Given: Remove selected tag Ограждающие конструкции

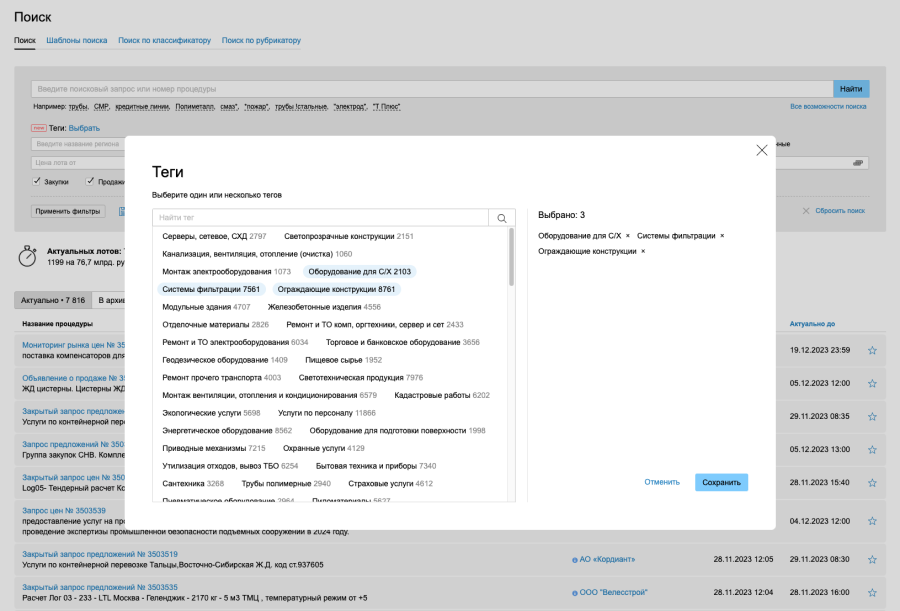Looking at the screenshot, I should pos(643,252).
